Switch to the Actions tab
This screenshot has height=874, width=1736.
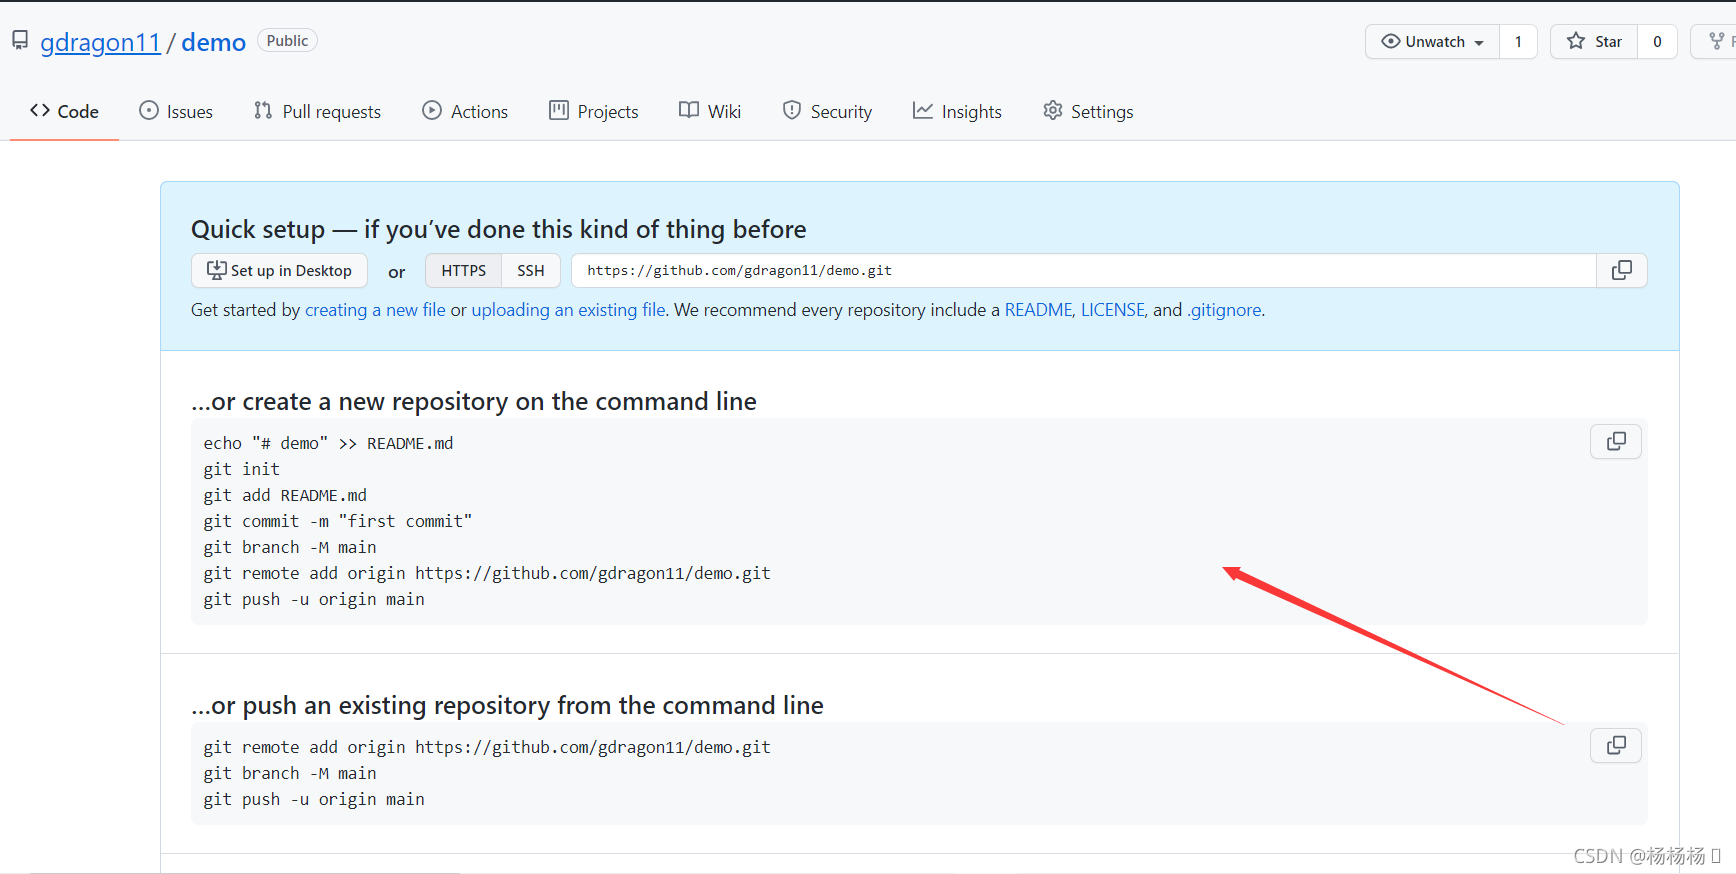click(465, 111)
